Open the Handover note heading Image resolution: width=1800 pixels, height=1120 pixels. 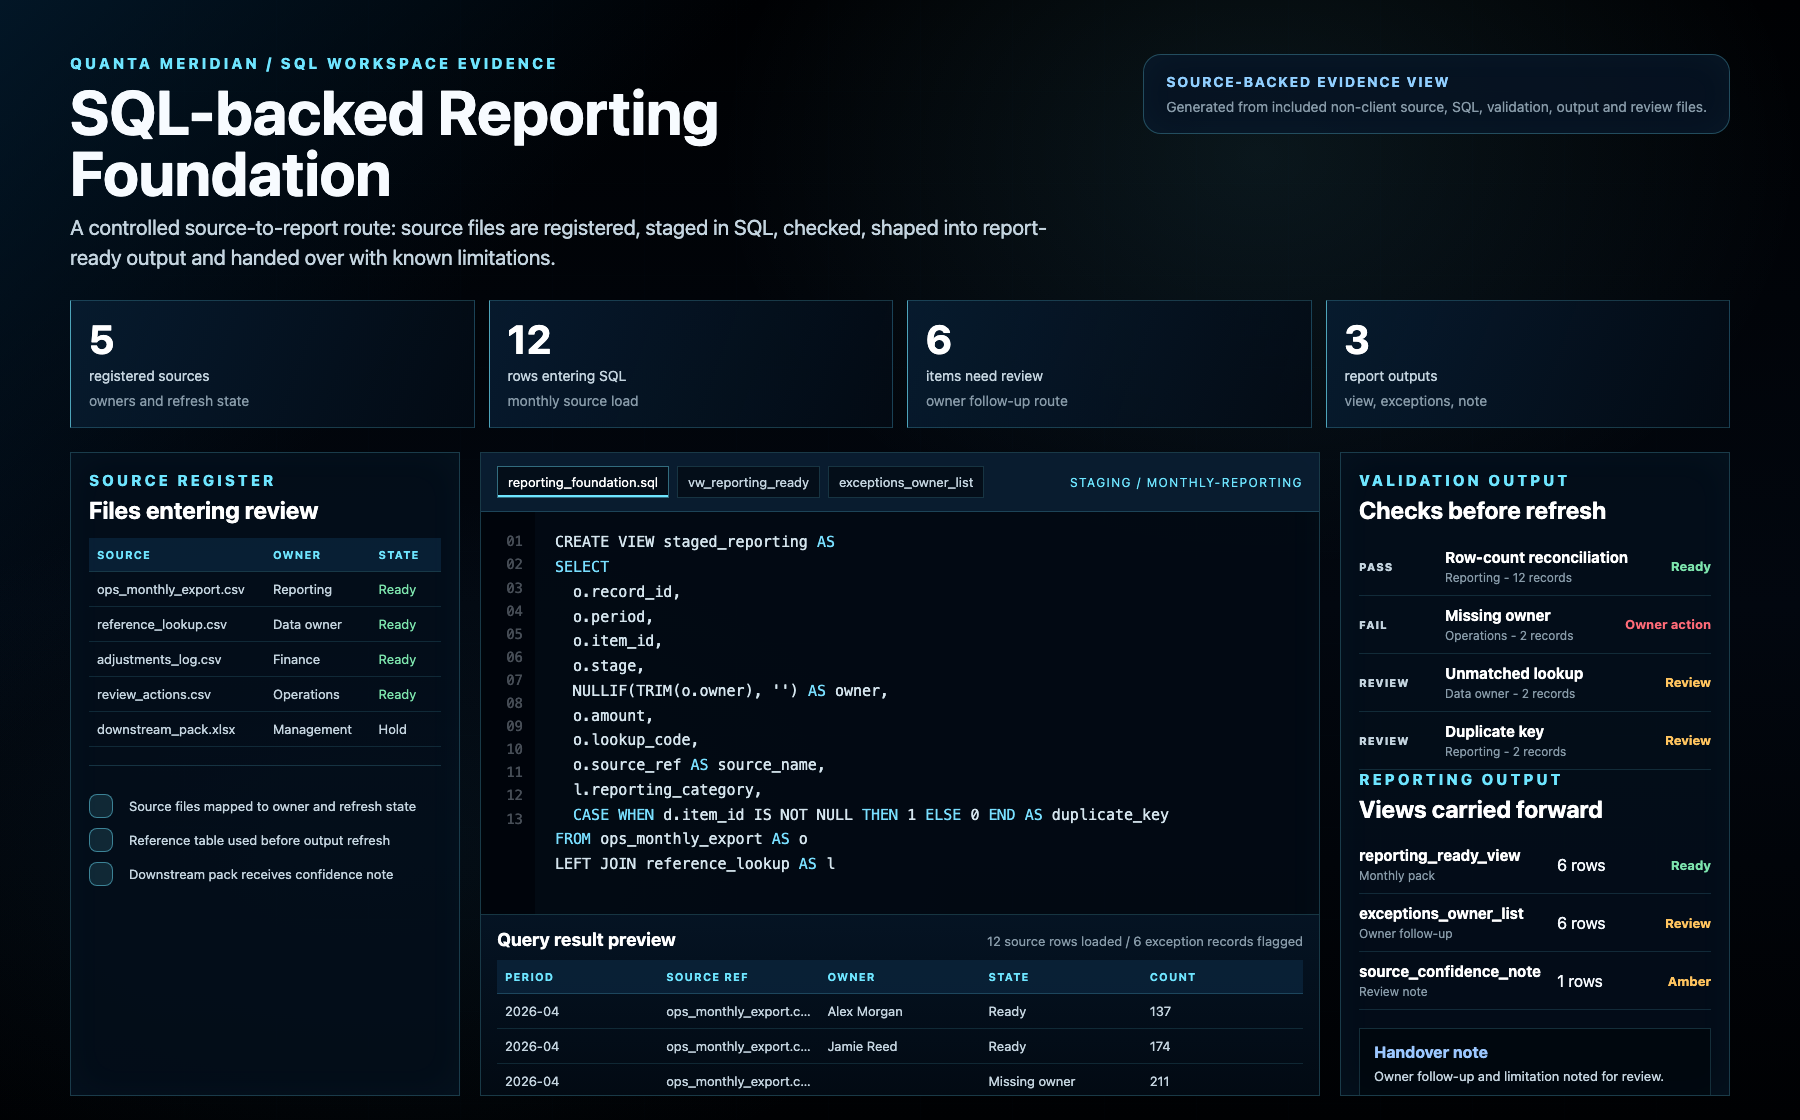tap(1430, 1052)
